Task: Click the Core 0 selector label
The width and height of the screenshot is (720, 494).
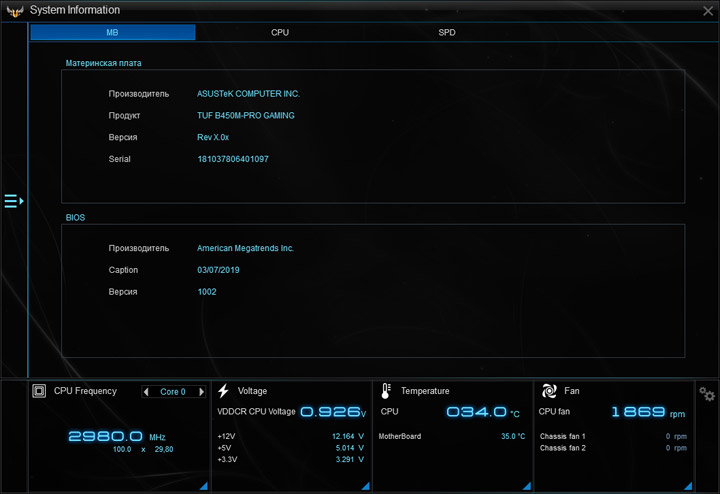Action: [x=173, y=392]
